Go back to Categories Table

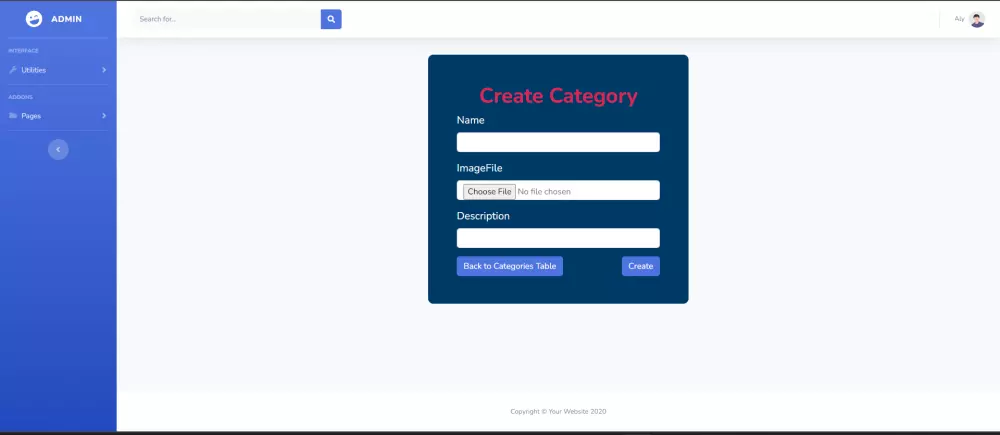pyautogui.click(x=510, y=266)
